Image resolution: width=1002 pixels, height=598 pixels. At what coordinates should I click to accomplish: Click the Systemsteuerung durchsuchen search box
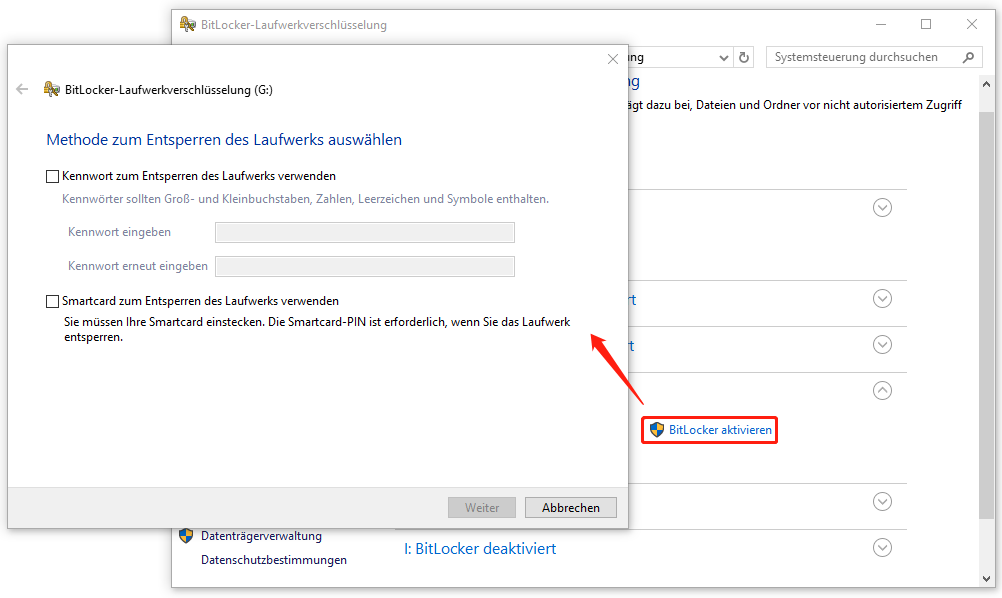862,57
